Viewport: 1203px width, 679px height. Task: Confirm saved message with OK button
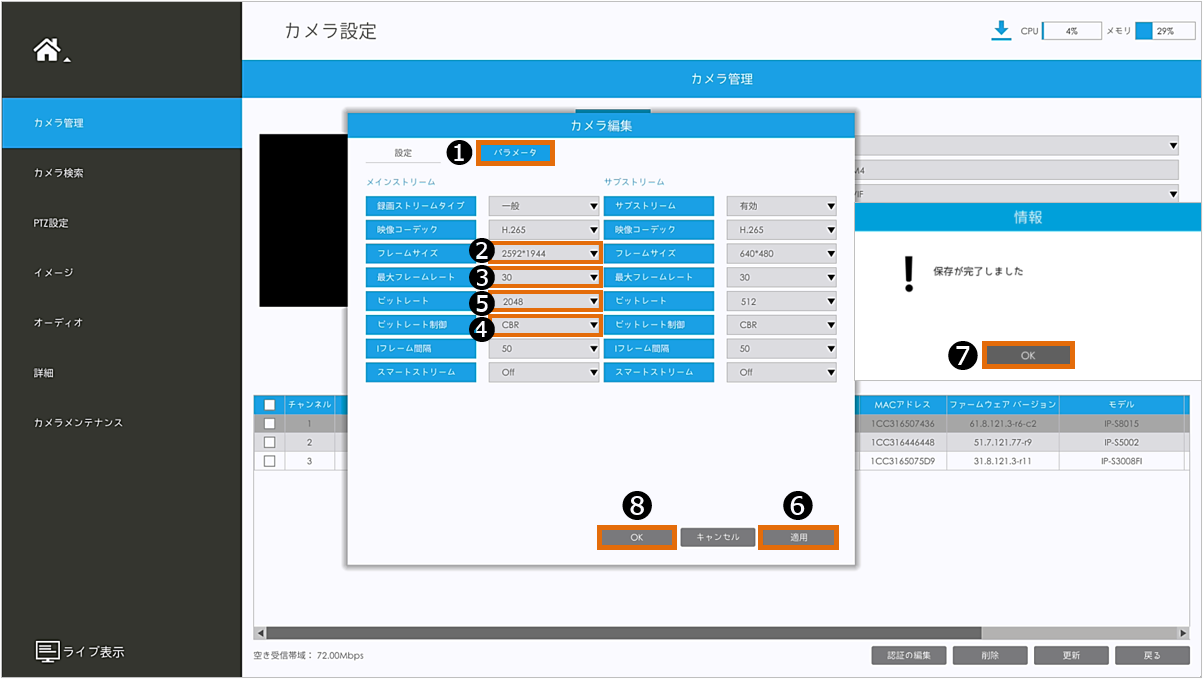coord(1028,355)
